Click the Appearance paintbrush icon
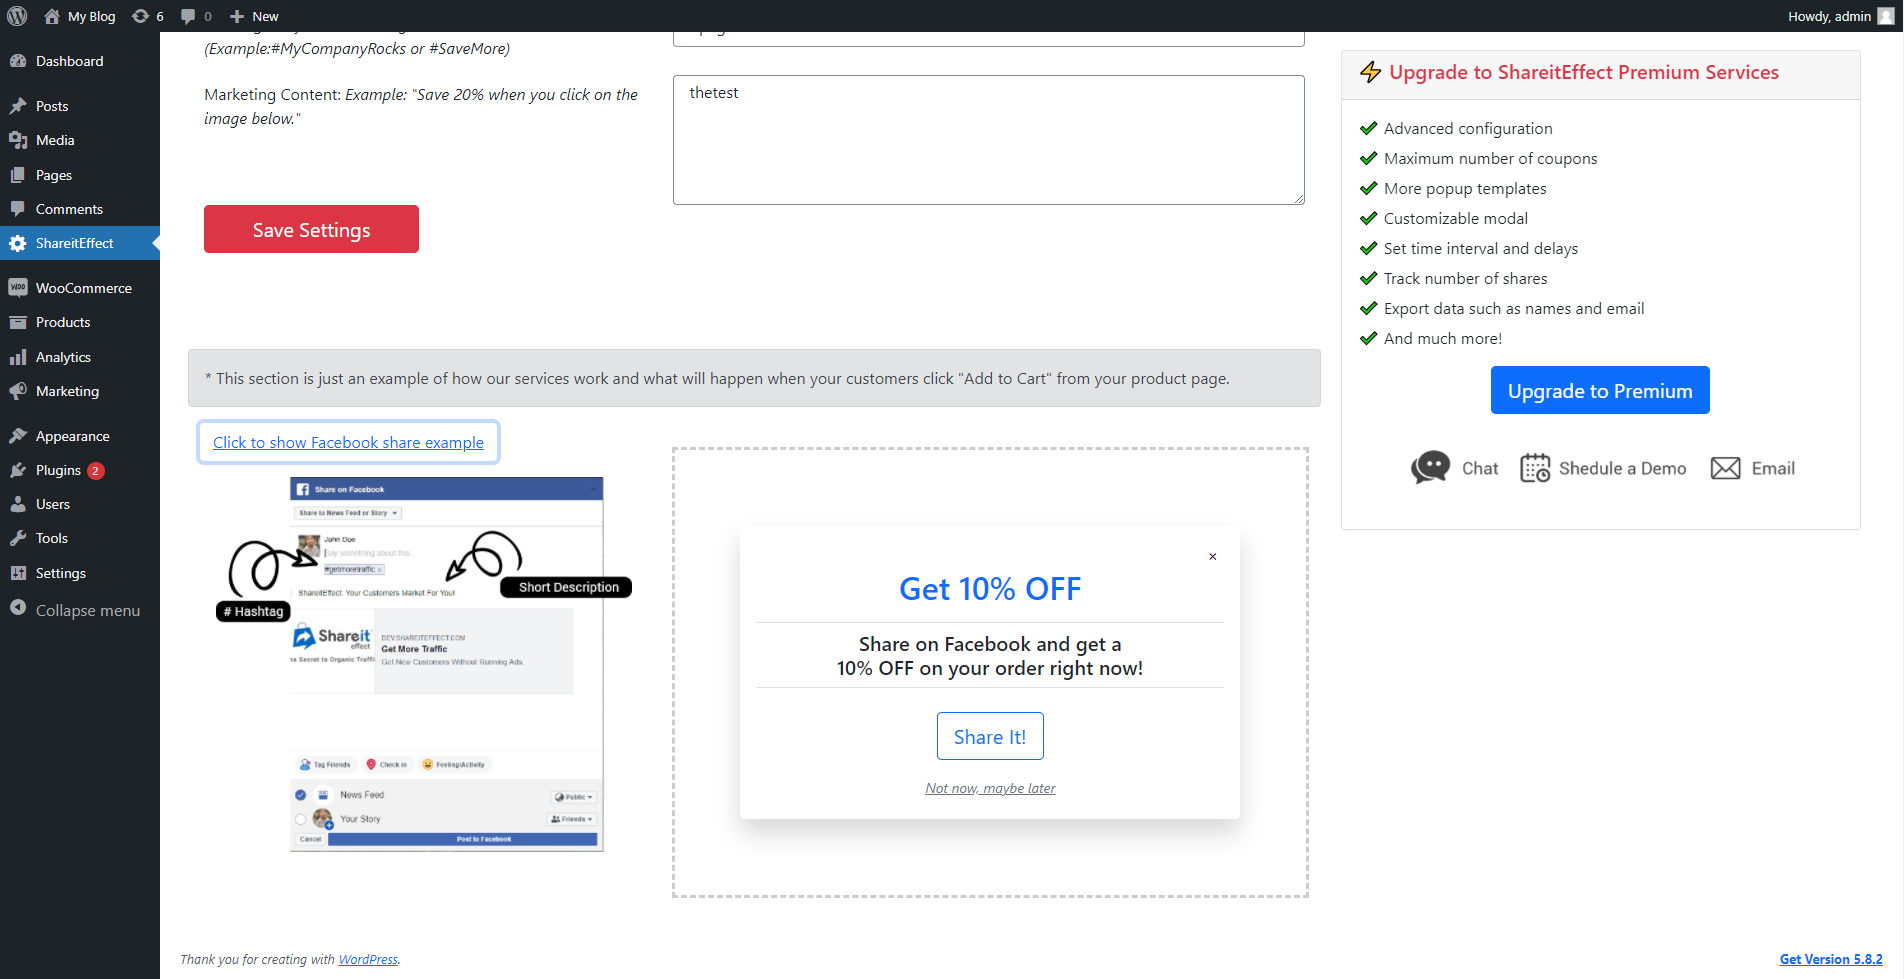Image resolution: width=1904 pixels, height=979 pixels. [18, 436]
